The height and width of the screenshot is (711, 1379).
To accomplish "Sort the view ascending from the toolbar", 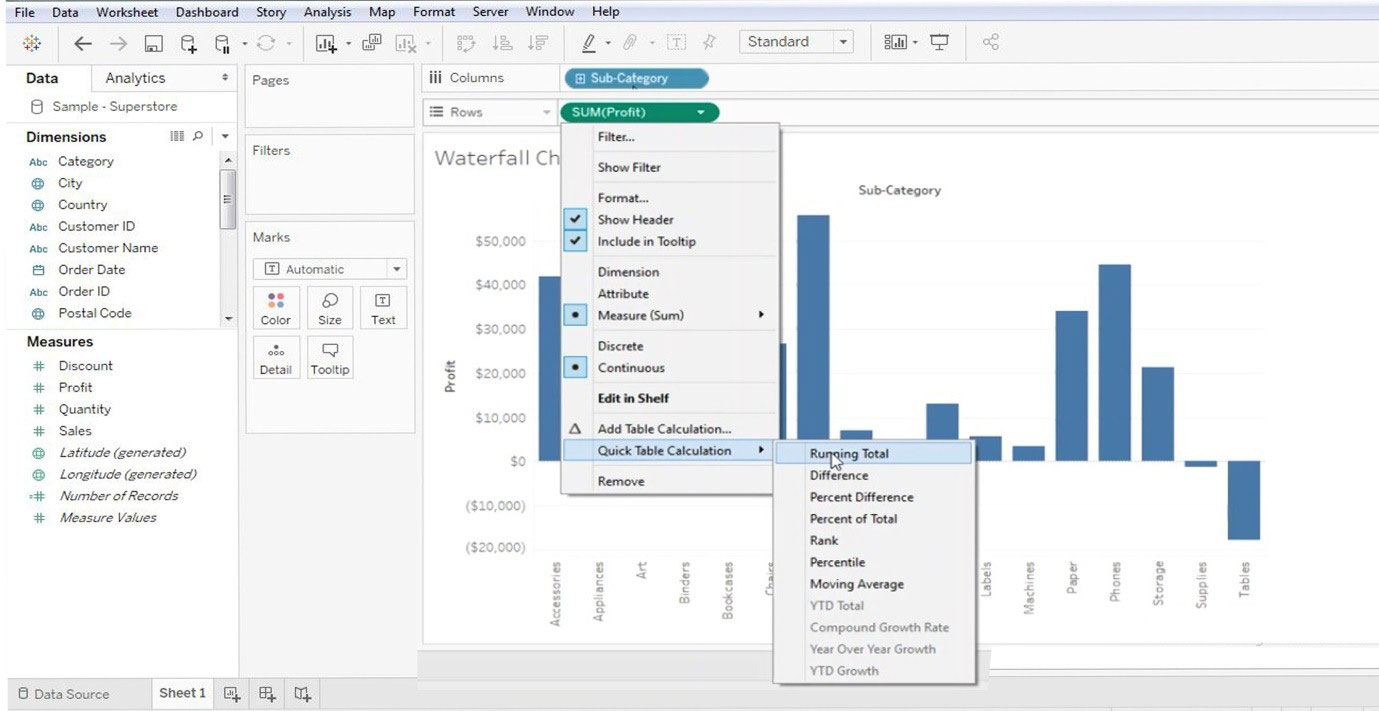I will coord(502,42).
